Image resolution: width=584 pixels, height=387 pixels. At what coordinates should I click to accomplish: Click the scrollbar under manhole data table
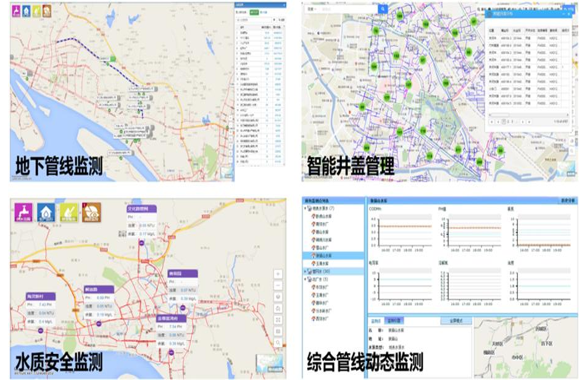pos(529,115)
